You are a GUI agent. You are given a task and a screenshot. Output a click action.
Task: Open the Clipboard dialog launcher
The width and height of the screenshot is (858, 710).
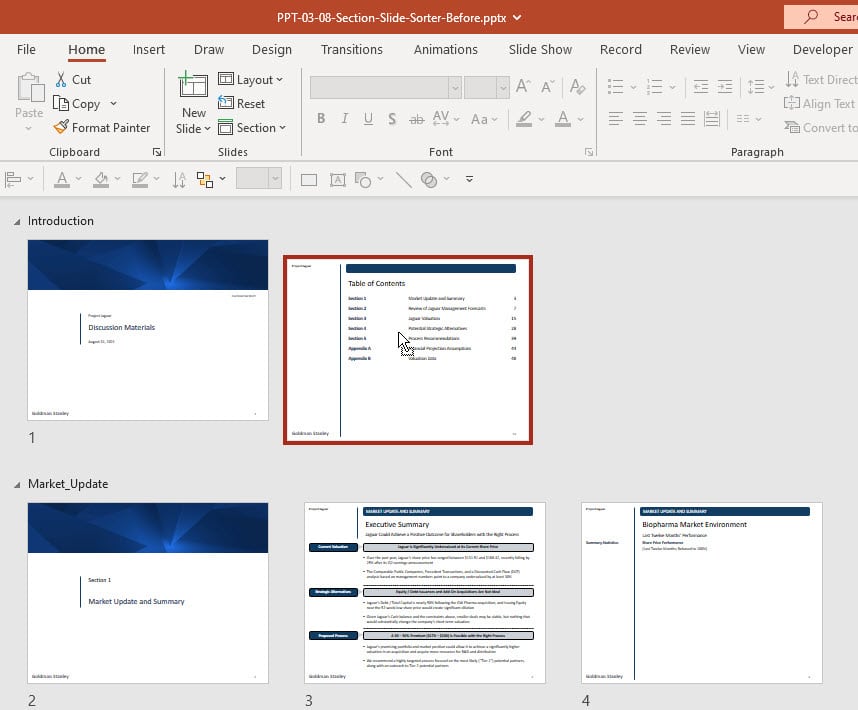coord(156,152)
